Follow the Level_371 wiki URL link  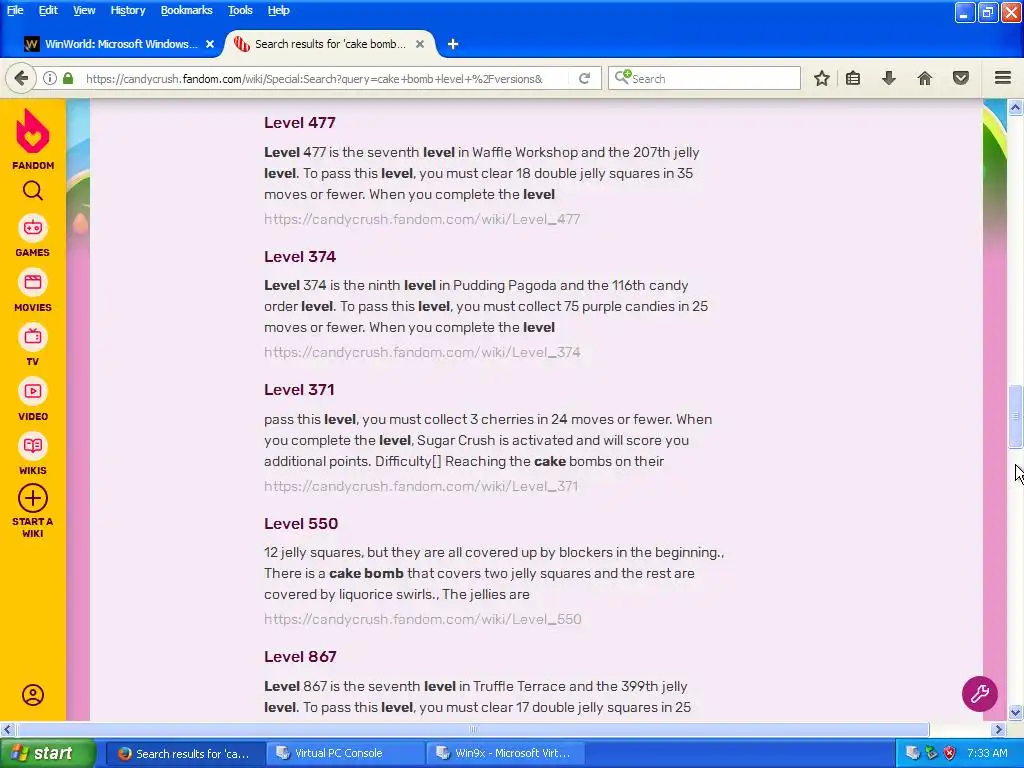[421, 487]
